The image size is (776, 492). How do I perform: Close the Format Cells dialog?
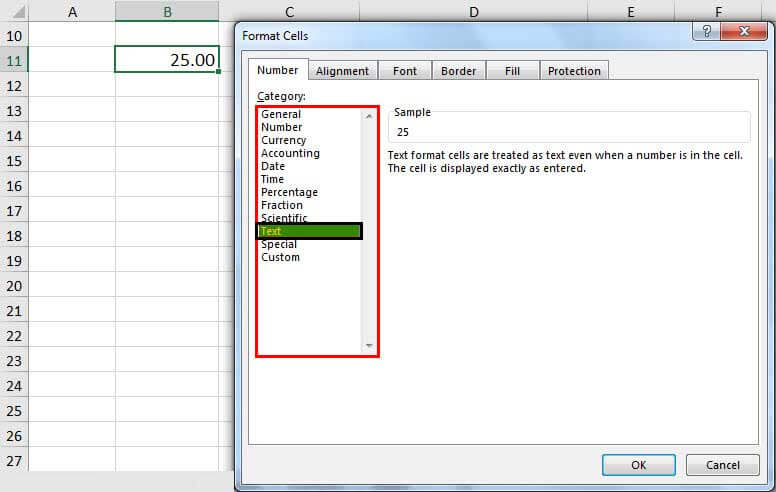(744, 31)
